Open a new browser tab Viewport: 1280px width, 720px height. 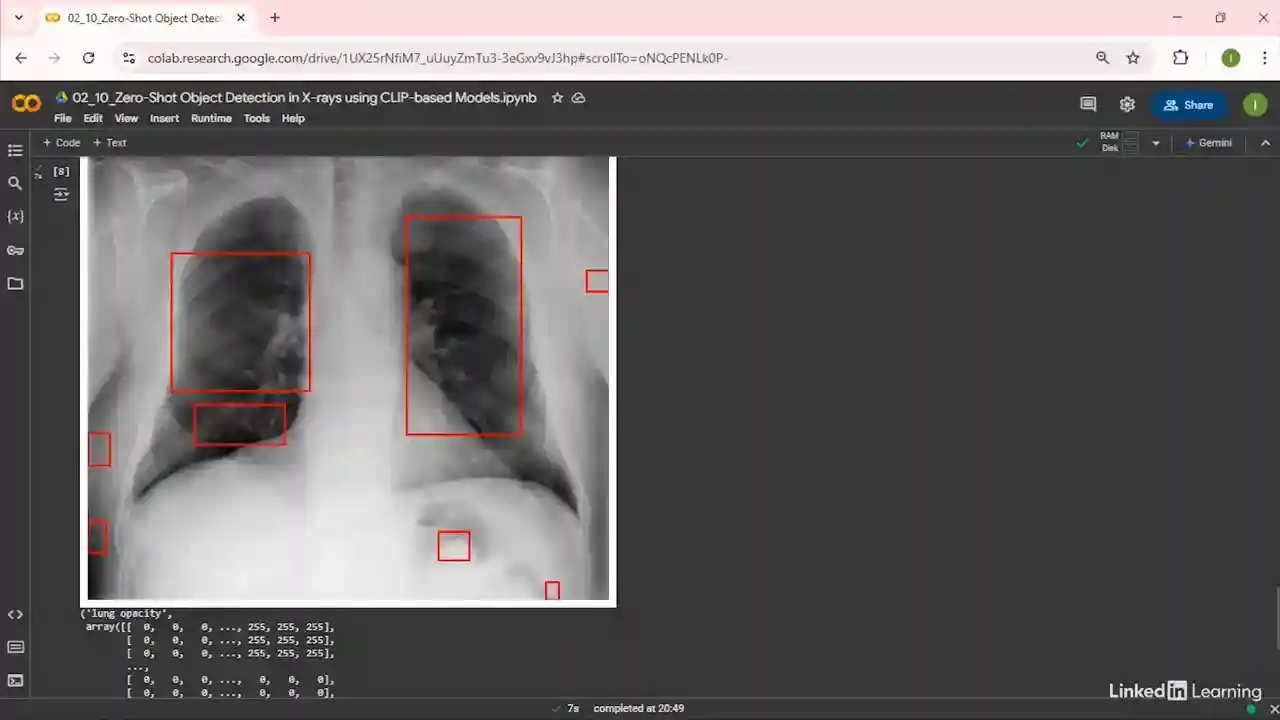pos(275,18)
